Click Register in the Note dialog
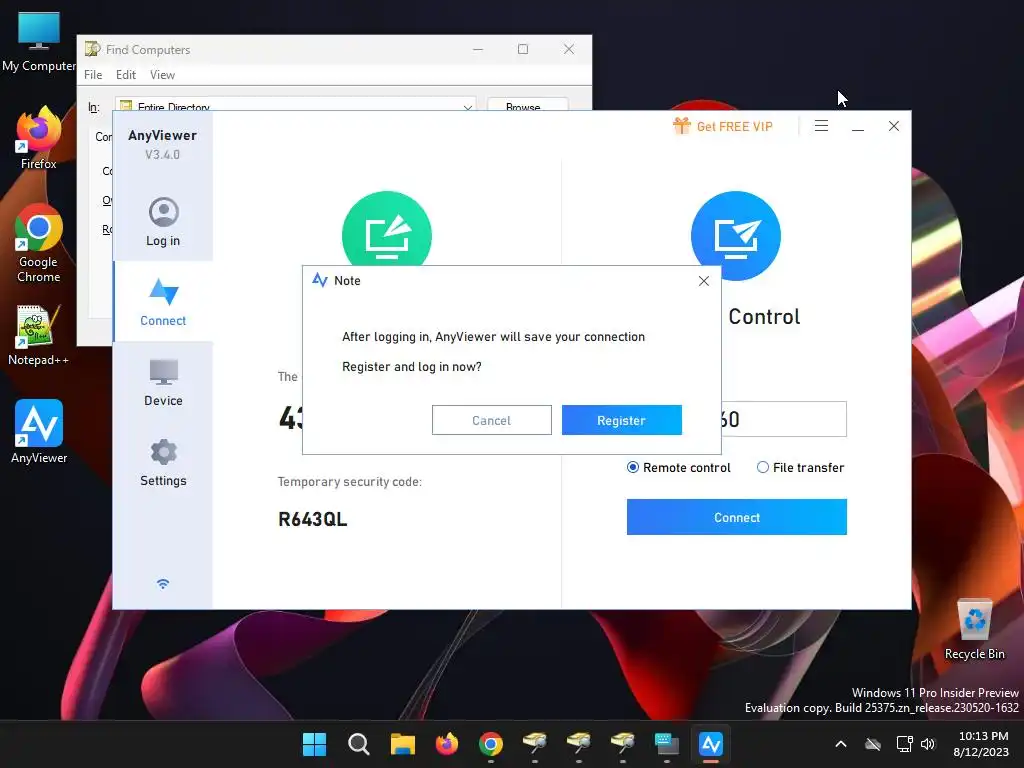This screenshot has height=768, width=1024. pyautogui.click(x=621, y=420)
